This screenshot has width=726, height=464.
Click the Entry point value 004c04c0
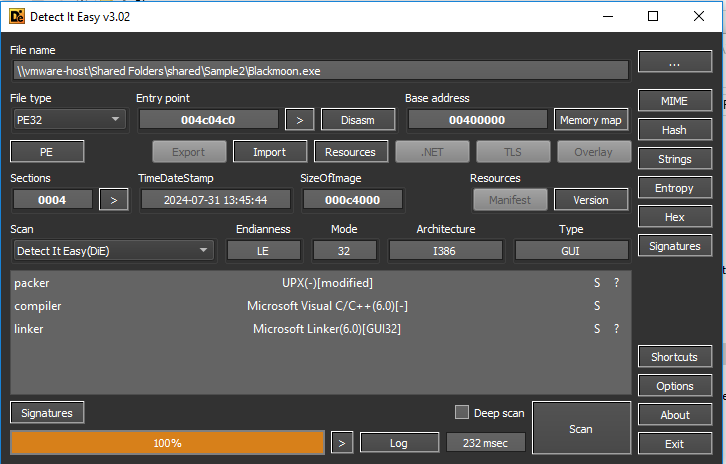tap(208, 120)
